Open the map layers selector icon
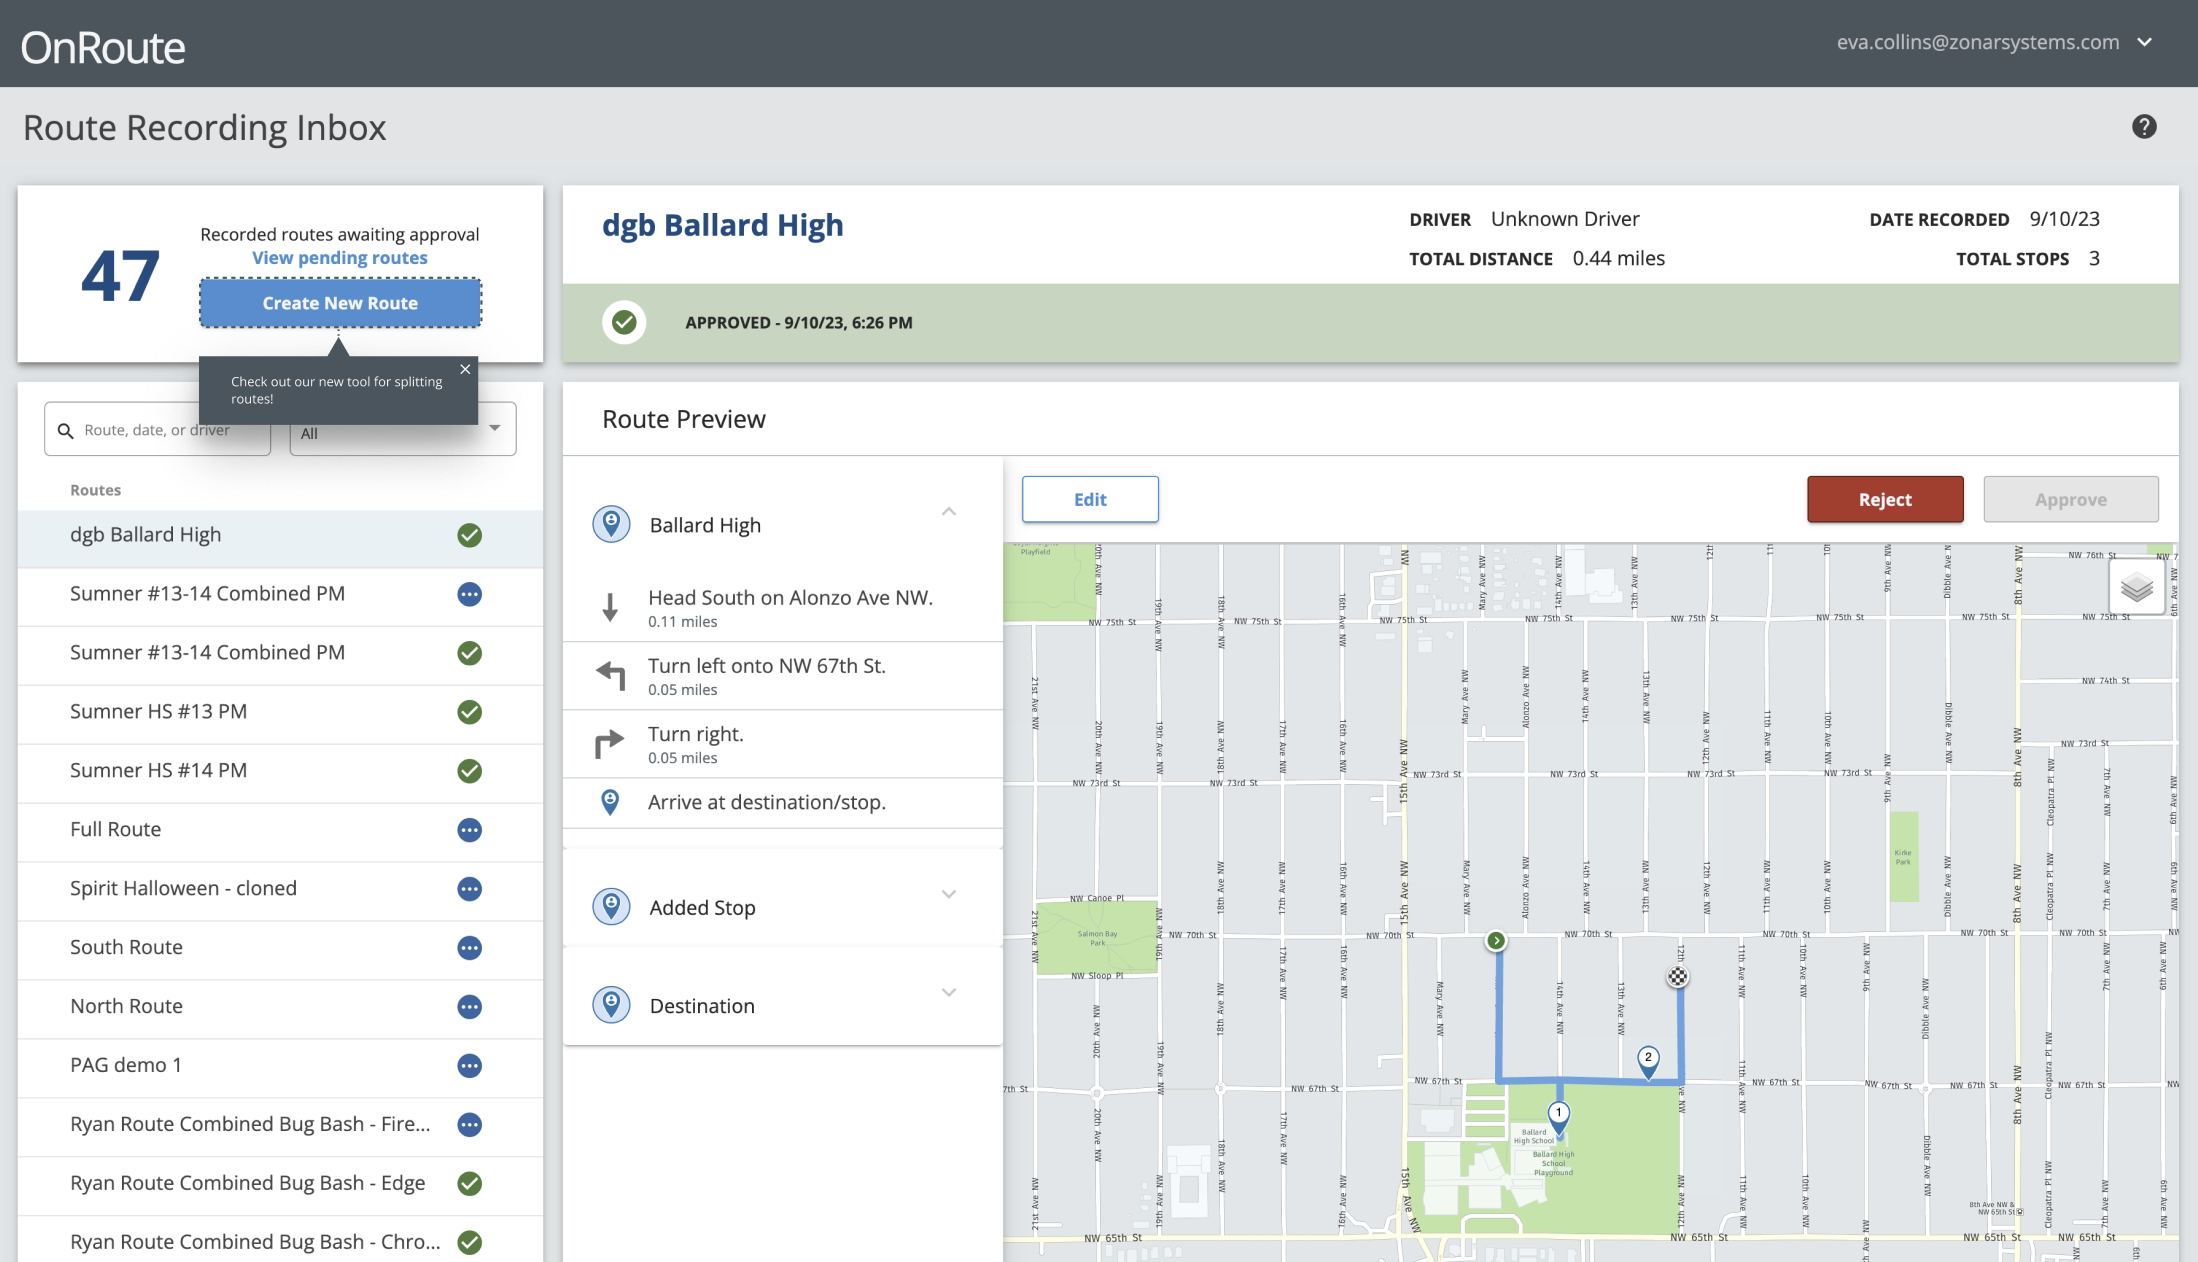The height and width of the screenshot is (1262, 2198). click(2136, 587)
